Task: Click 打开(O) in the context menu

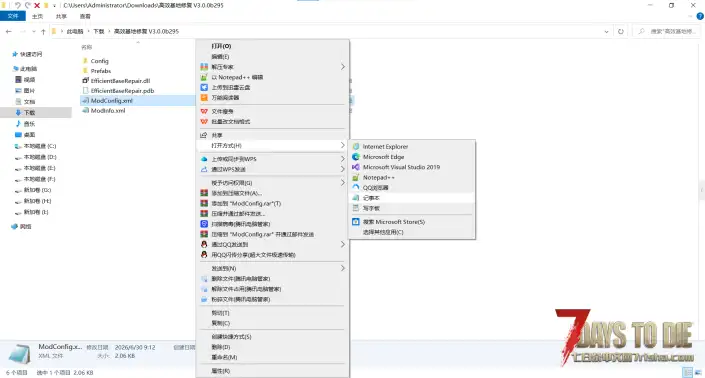Action: coord(272,46)
